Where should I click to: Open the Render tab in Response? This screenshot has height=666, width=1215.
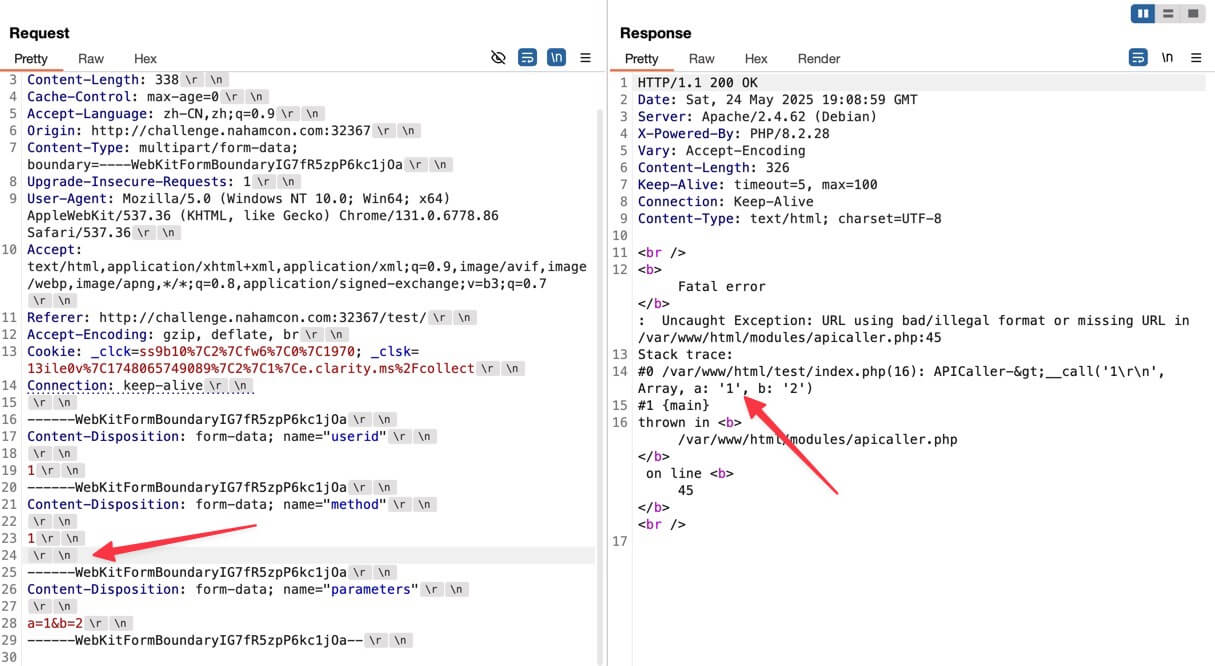(819, 59)
